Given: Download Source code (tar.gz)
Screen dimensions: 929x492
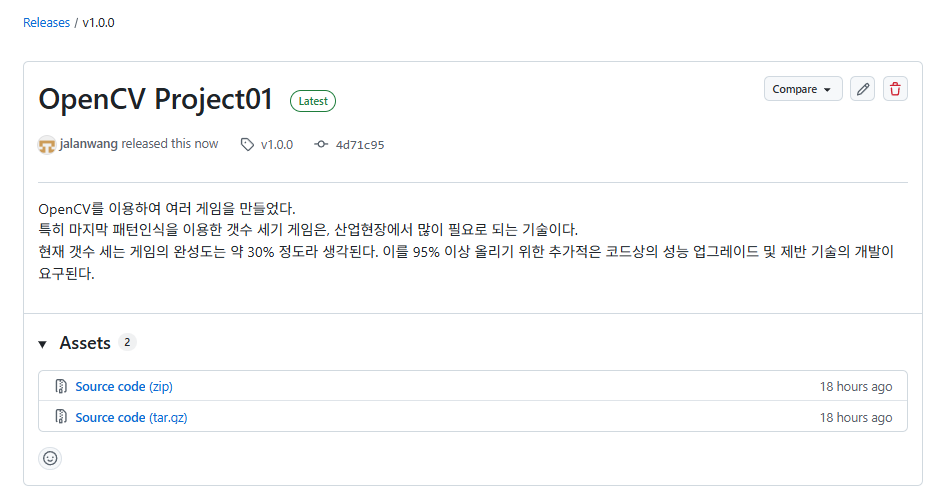Looking at the screenshot, I should coord(131,417).
